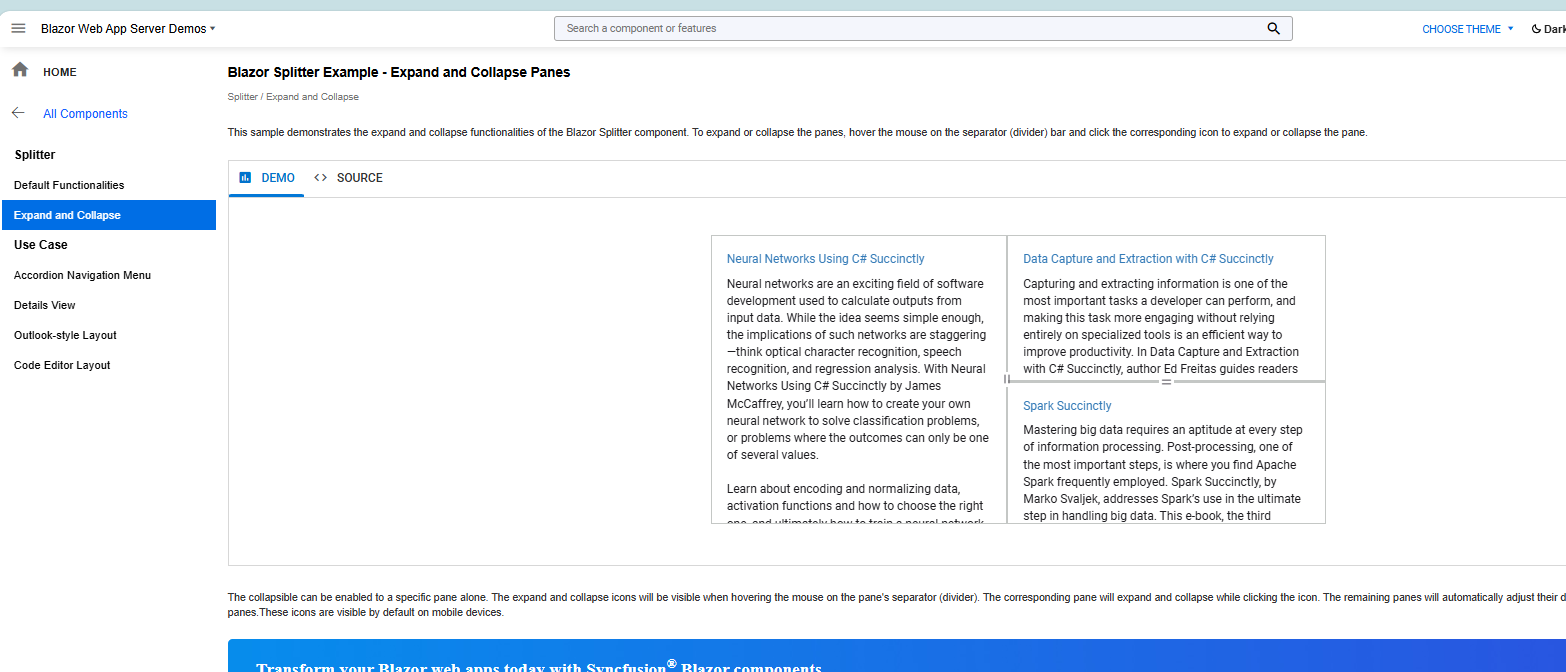Click the horizontal splitter resize handle
1566x672 pixels.
point(1166,382)
